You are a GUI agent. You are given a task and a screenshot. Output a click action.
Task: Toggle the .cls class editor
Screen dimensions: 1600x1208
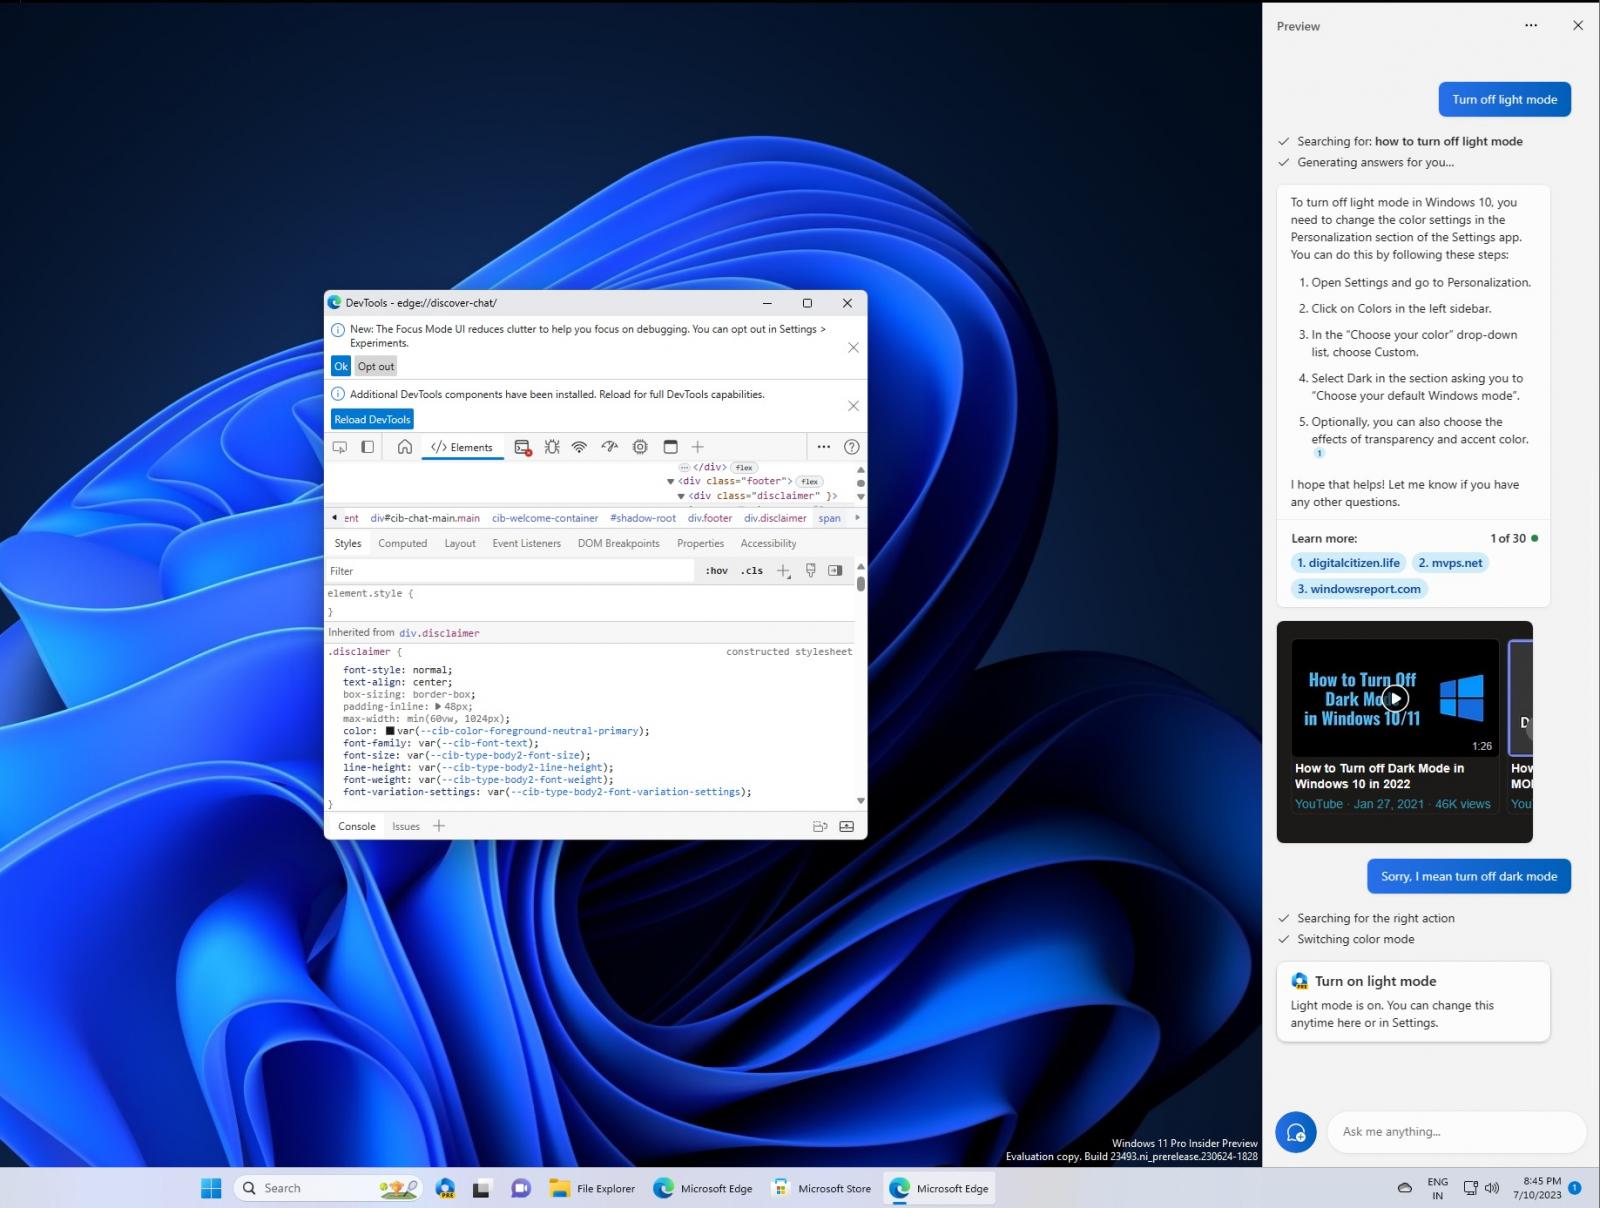tap(751, 570)
